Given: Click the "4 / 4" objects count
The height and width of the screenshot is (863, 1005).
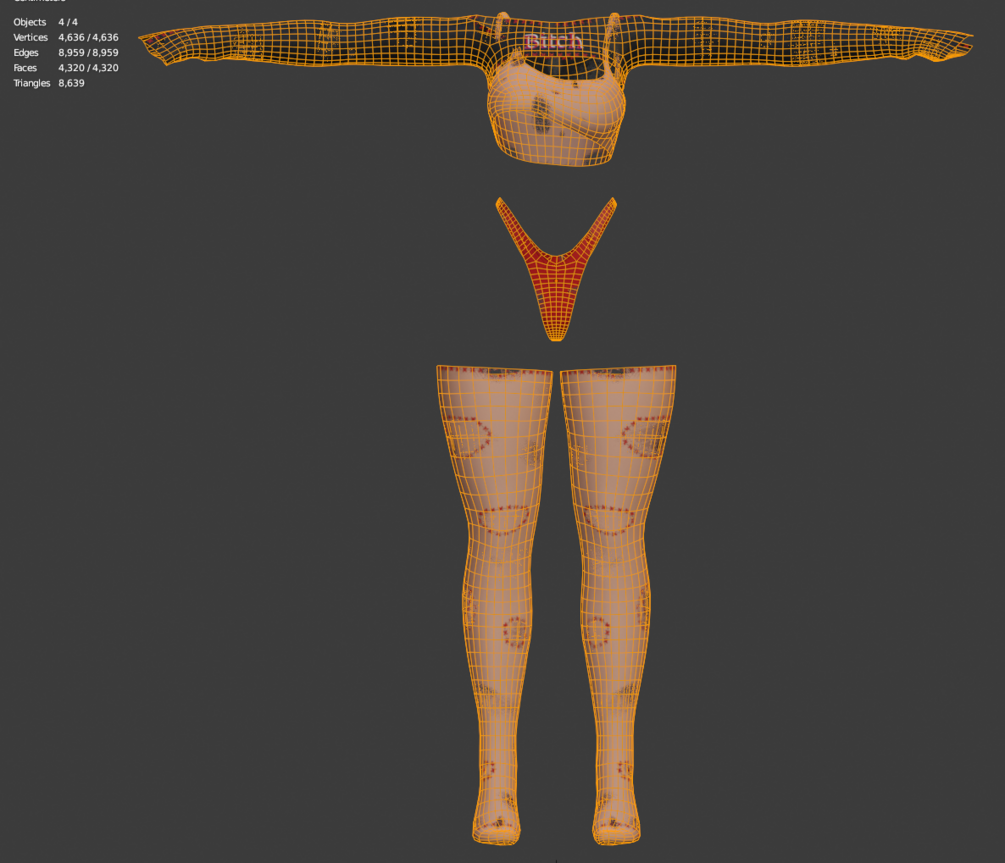Looking at the screenshot, I should click(x=68, y=22).
